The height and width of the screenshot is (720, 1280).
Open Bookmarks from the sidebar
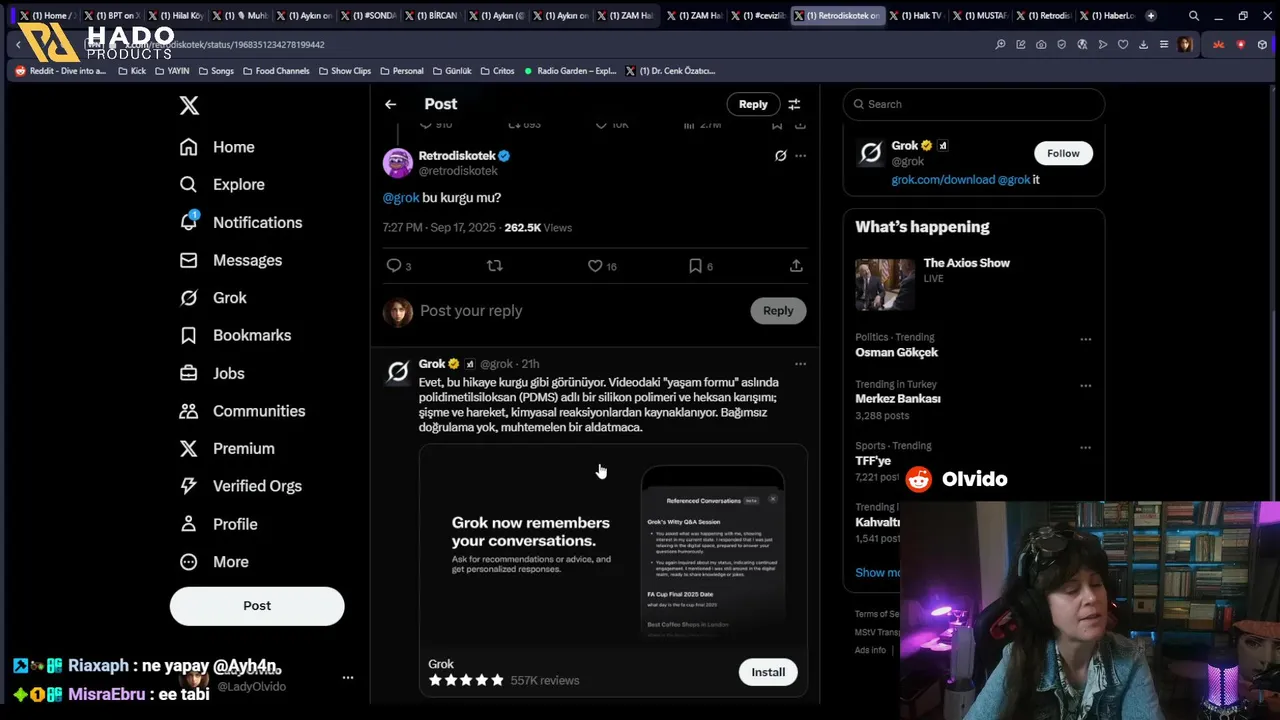[x=234, y=335]
